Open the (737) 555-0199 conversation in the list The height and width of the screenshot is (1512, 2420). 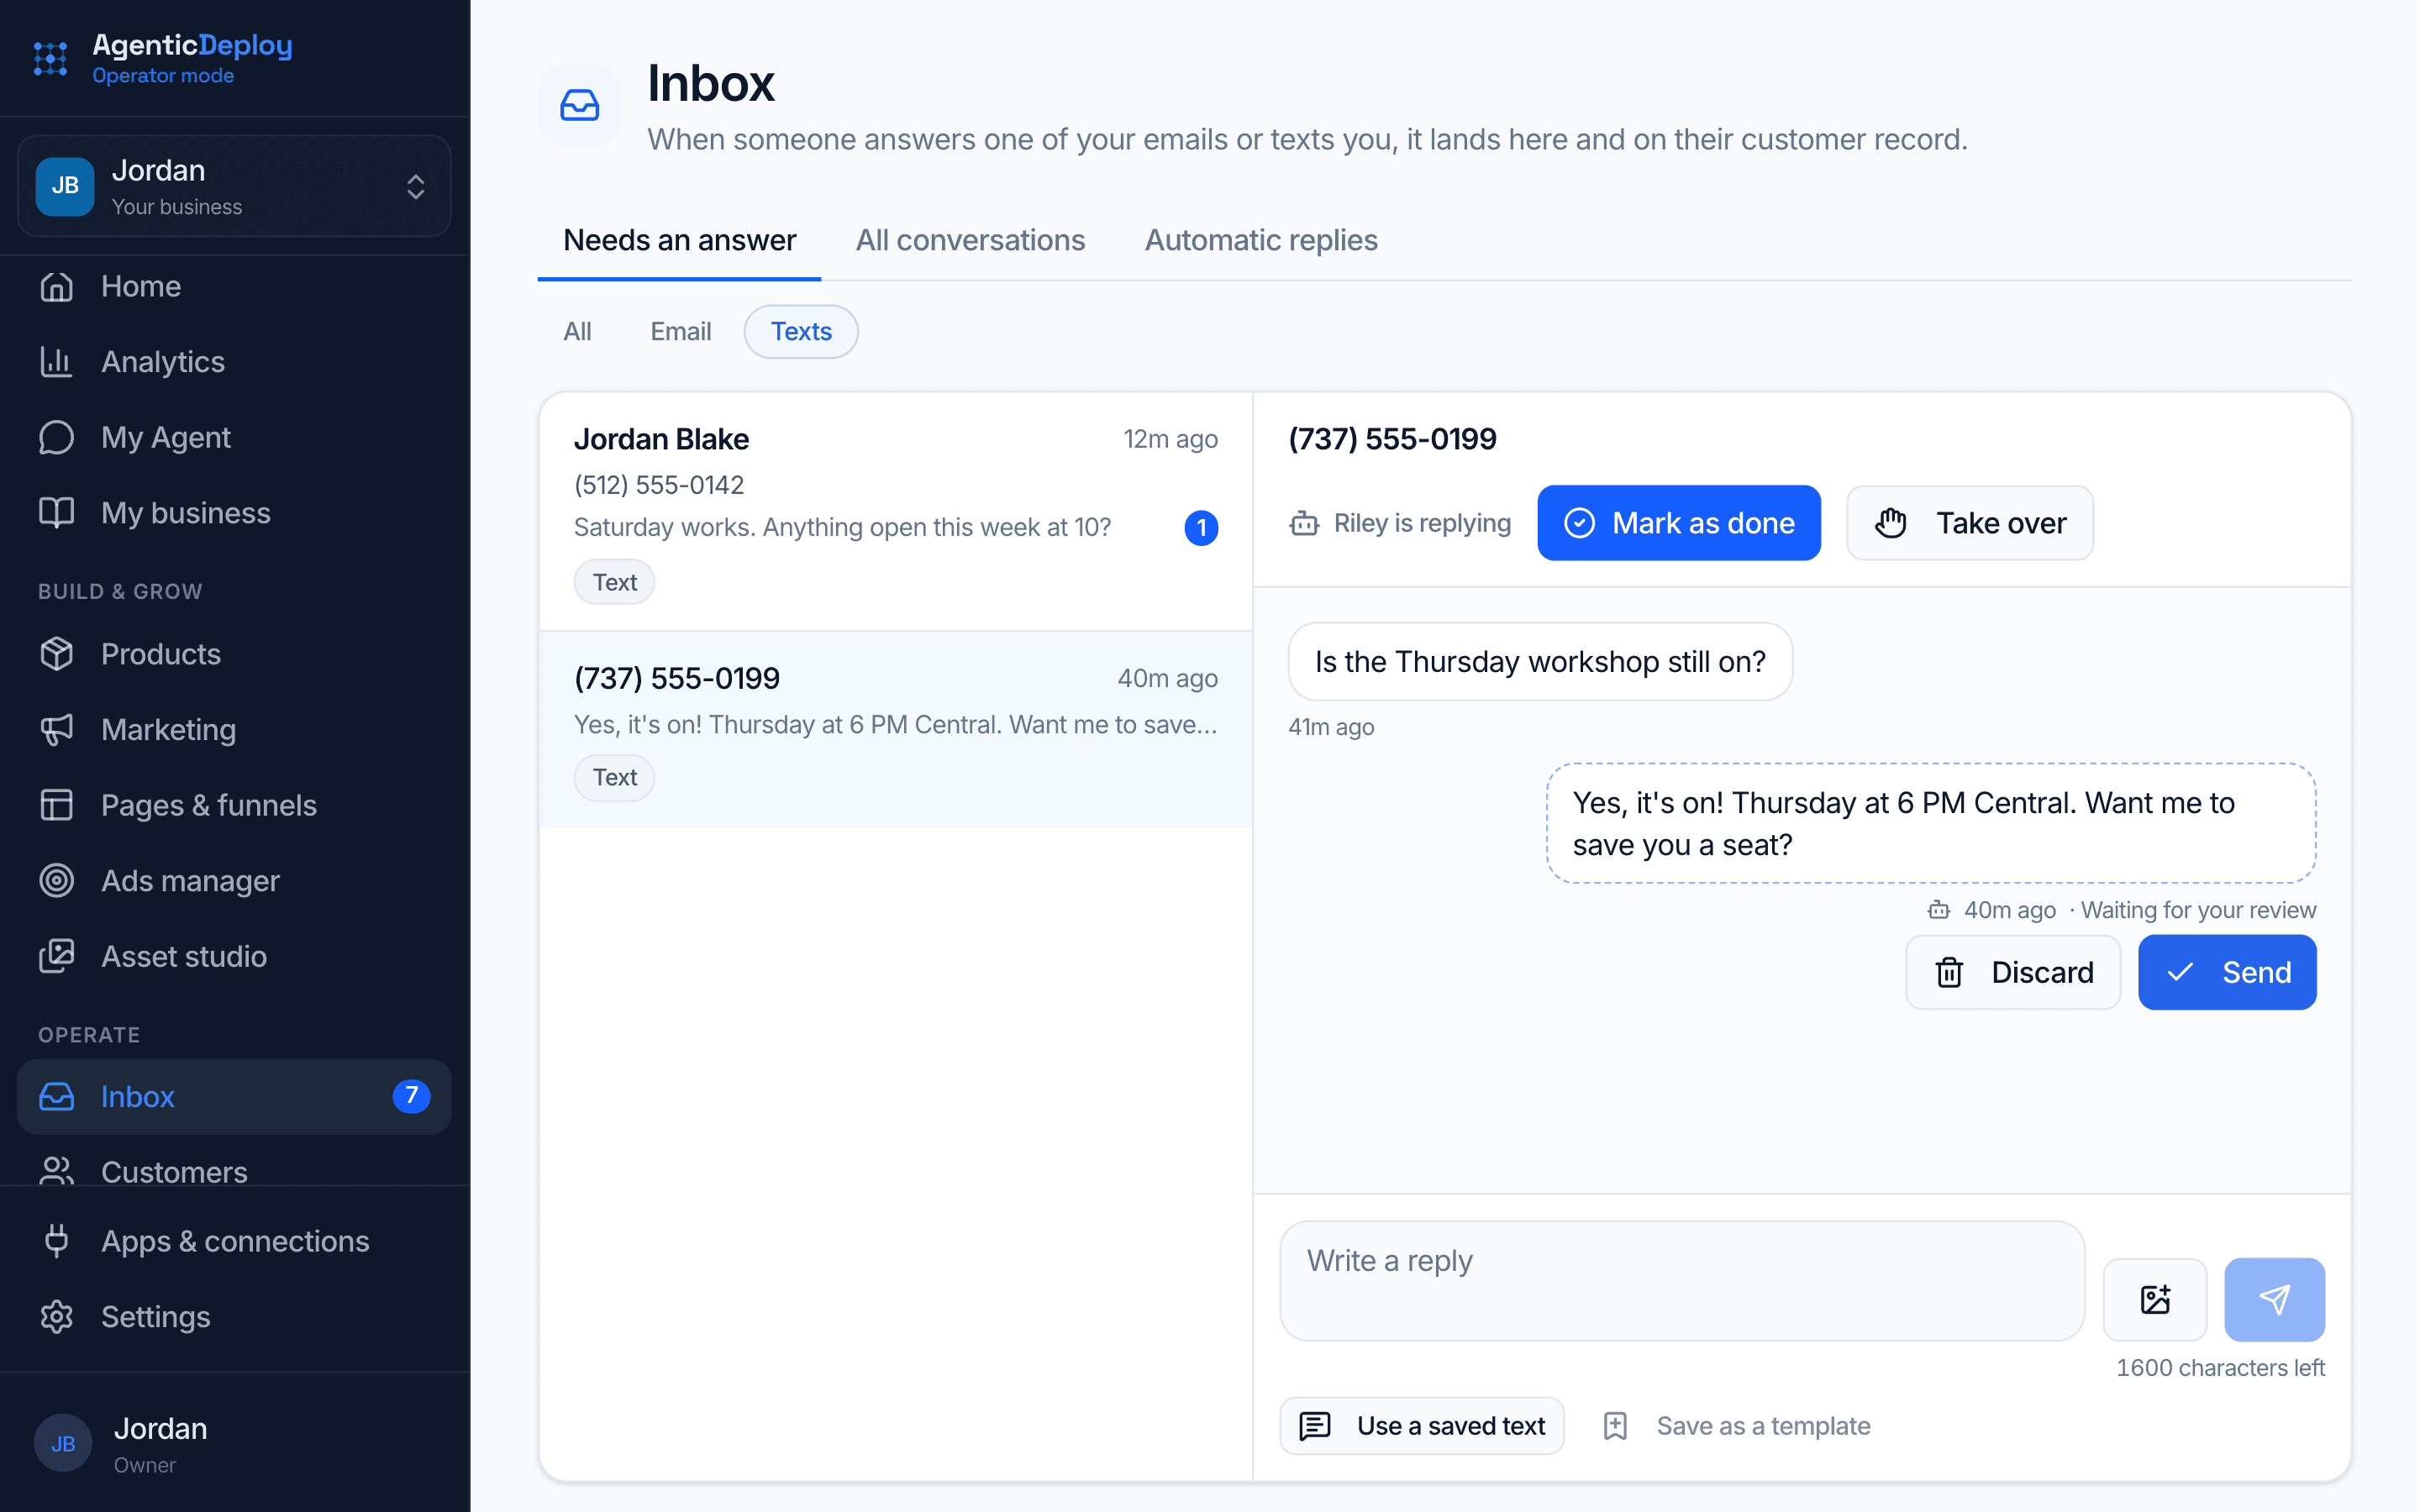click(x=895, y=729)
